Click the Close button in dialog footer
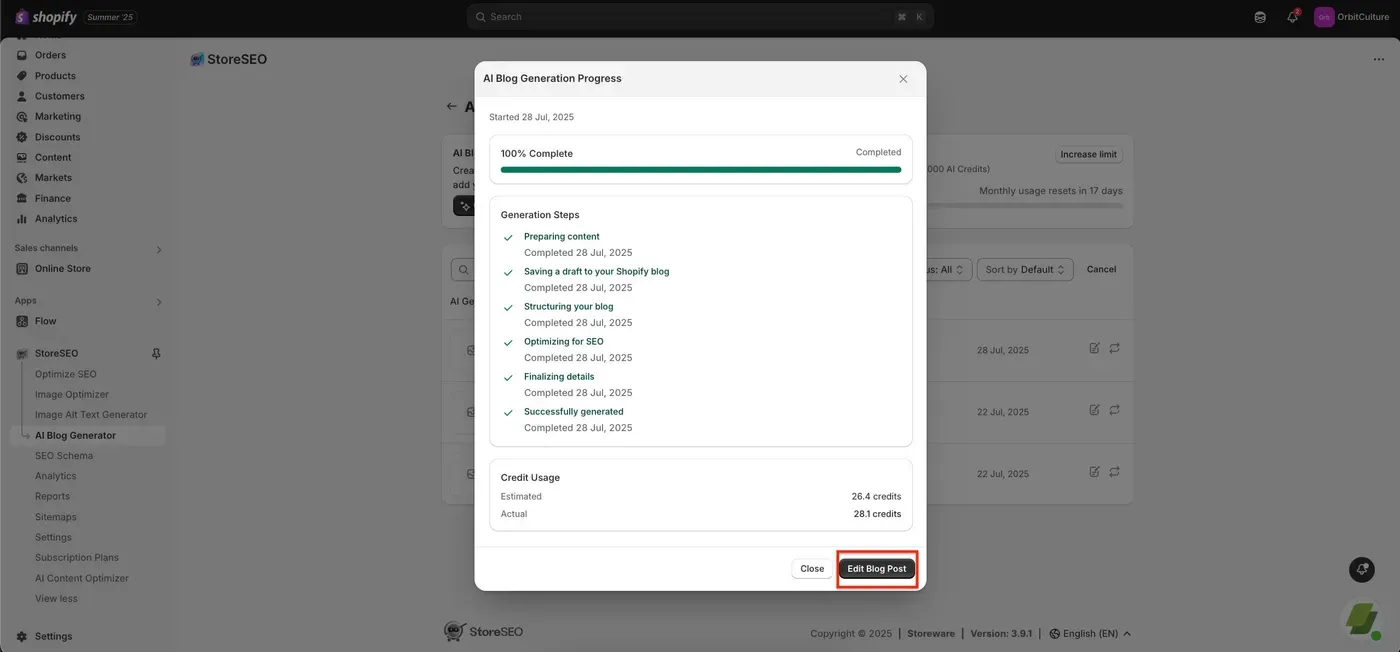Viewport: 1400px width, 652px height. pos(812,568)
